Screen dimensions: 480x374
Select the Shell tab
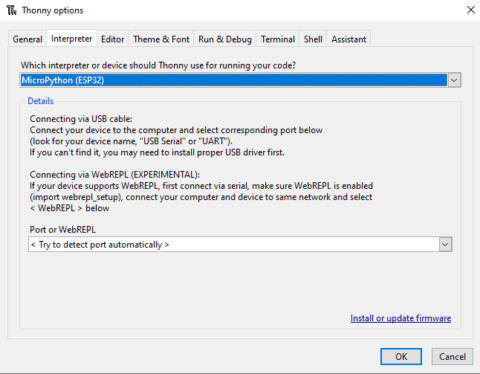313,39
